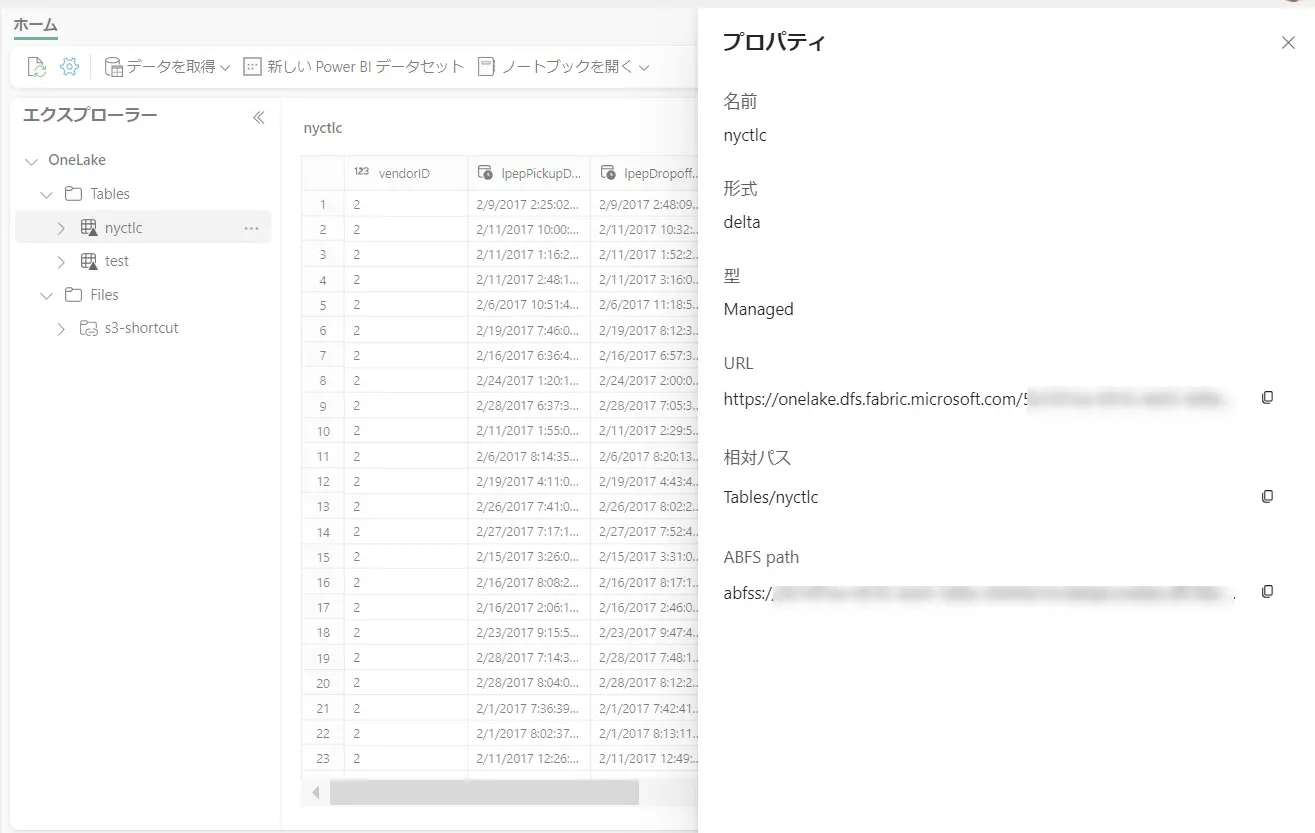This screenshot has width=1315, height=833.
Task: Select the nyctlc table in explorer
Action: (x=143, y=228)
